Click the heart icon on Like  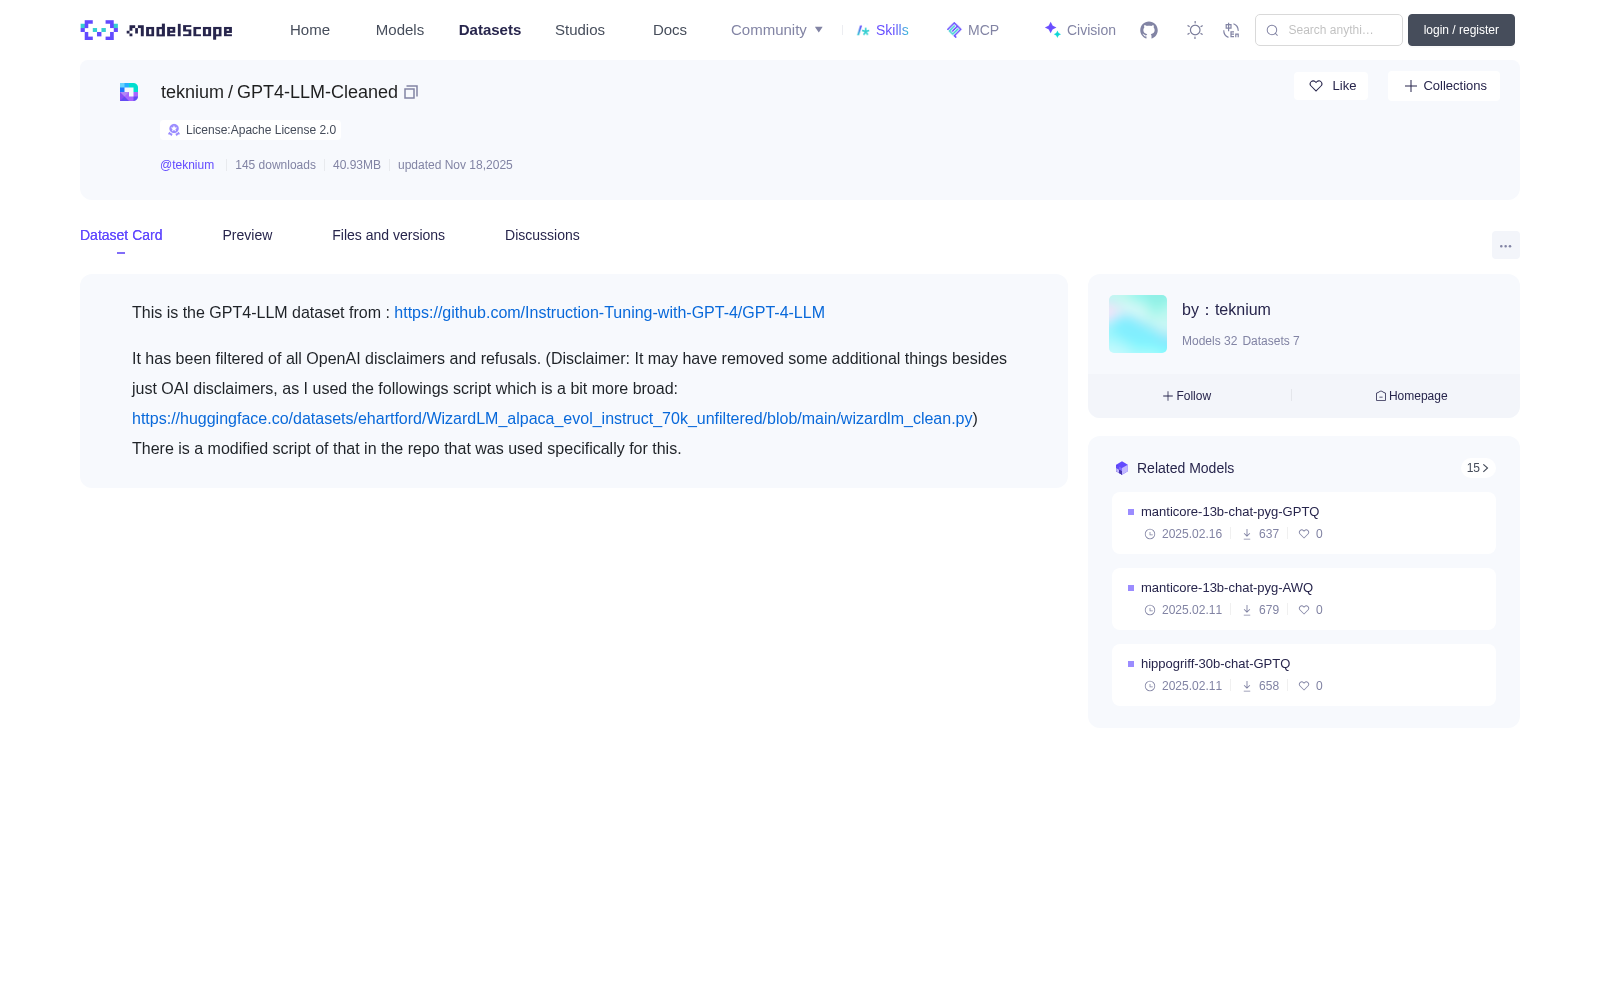[1316, 86]
